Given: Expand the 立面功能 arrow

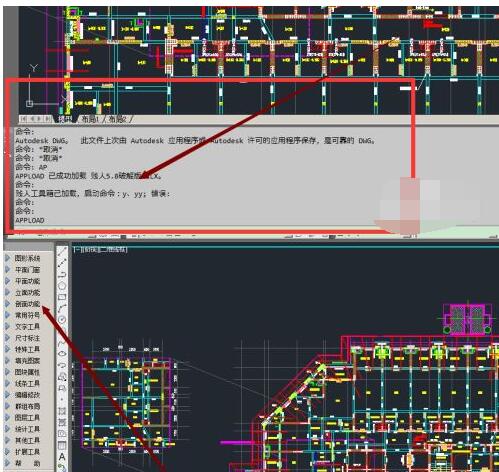Looking at the screenshot, I should pos(8,292).
